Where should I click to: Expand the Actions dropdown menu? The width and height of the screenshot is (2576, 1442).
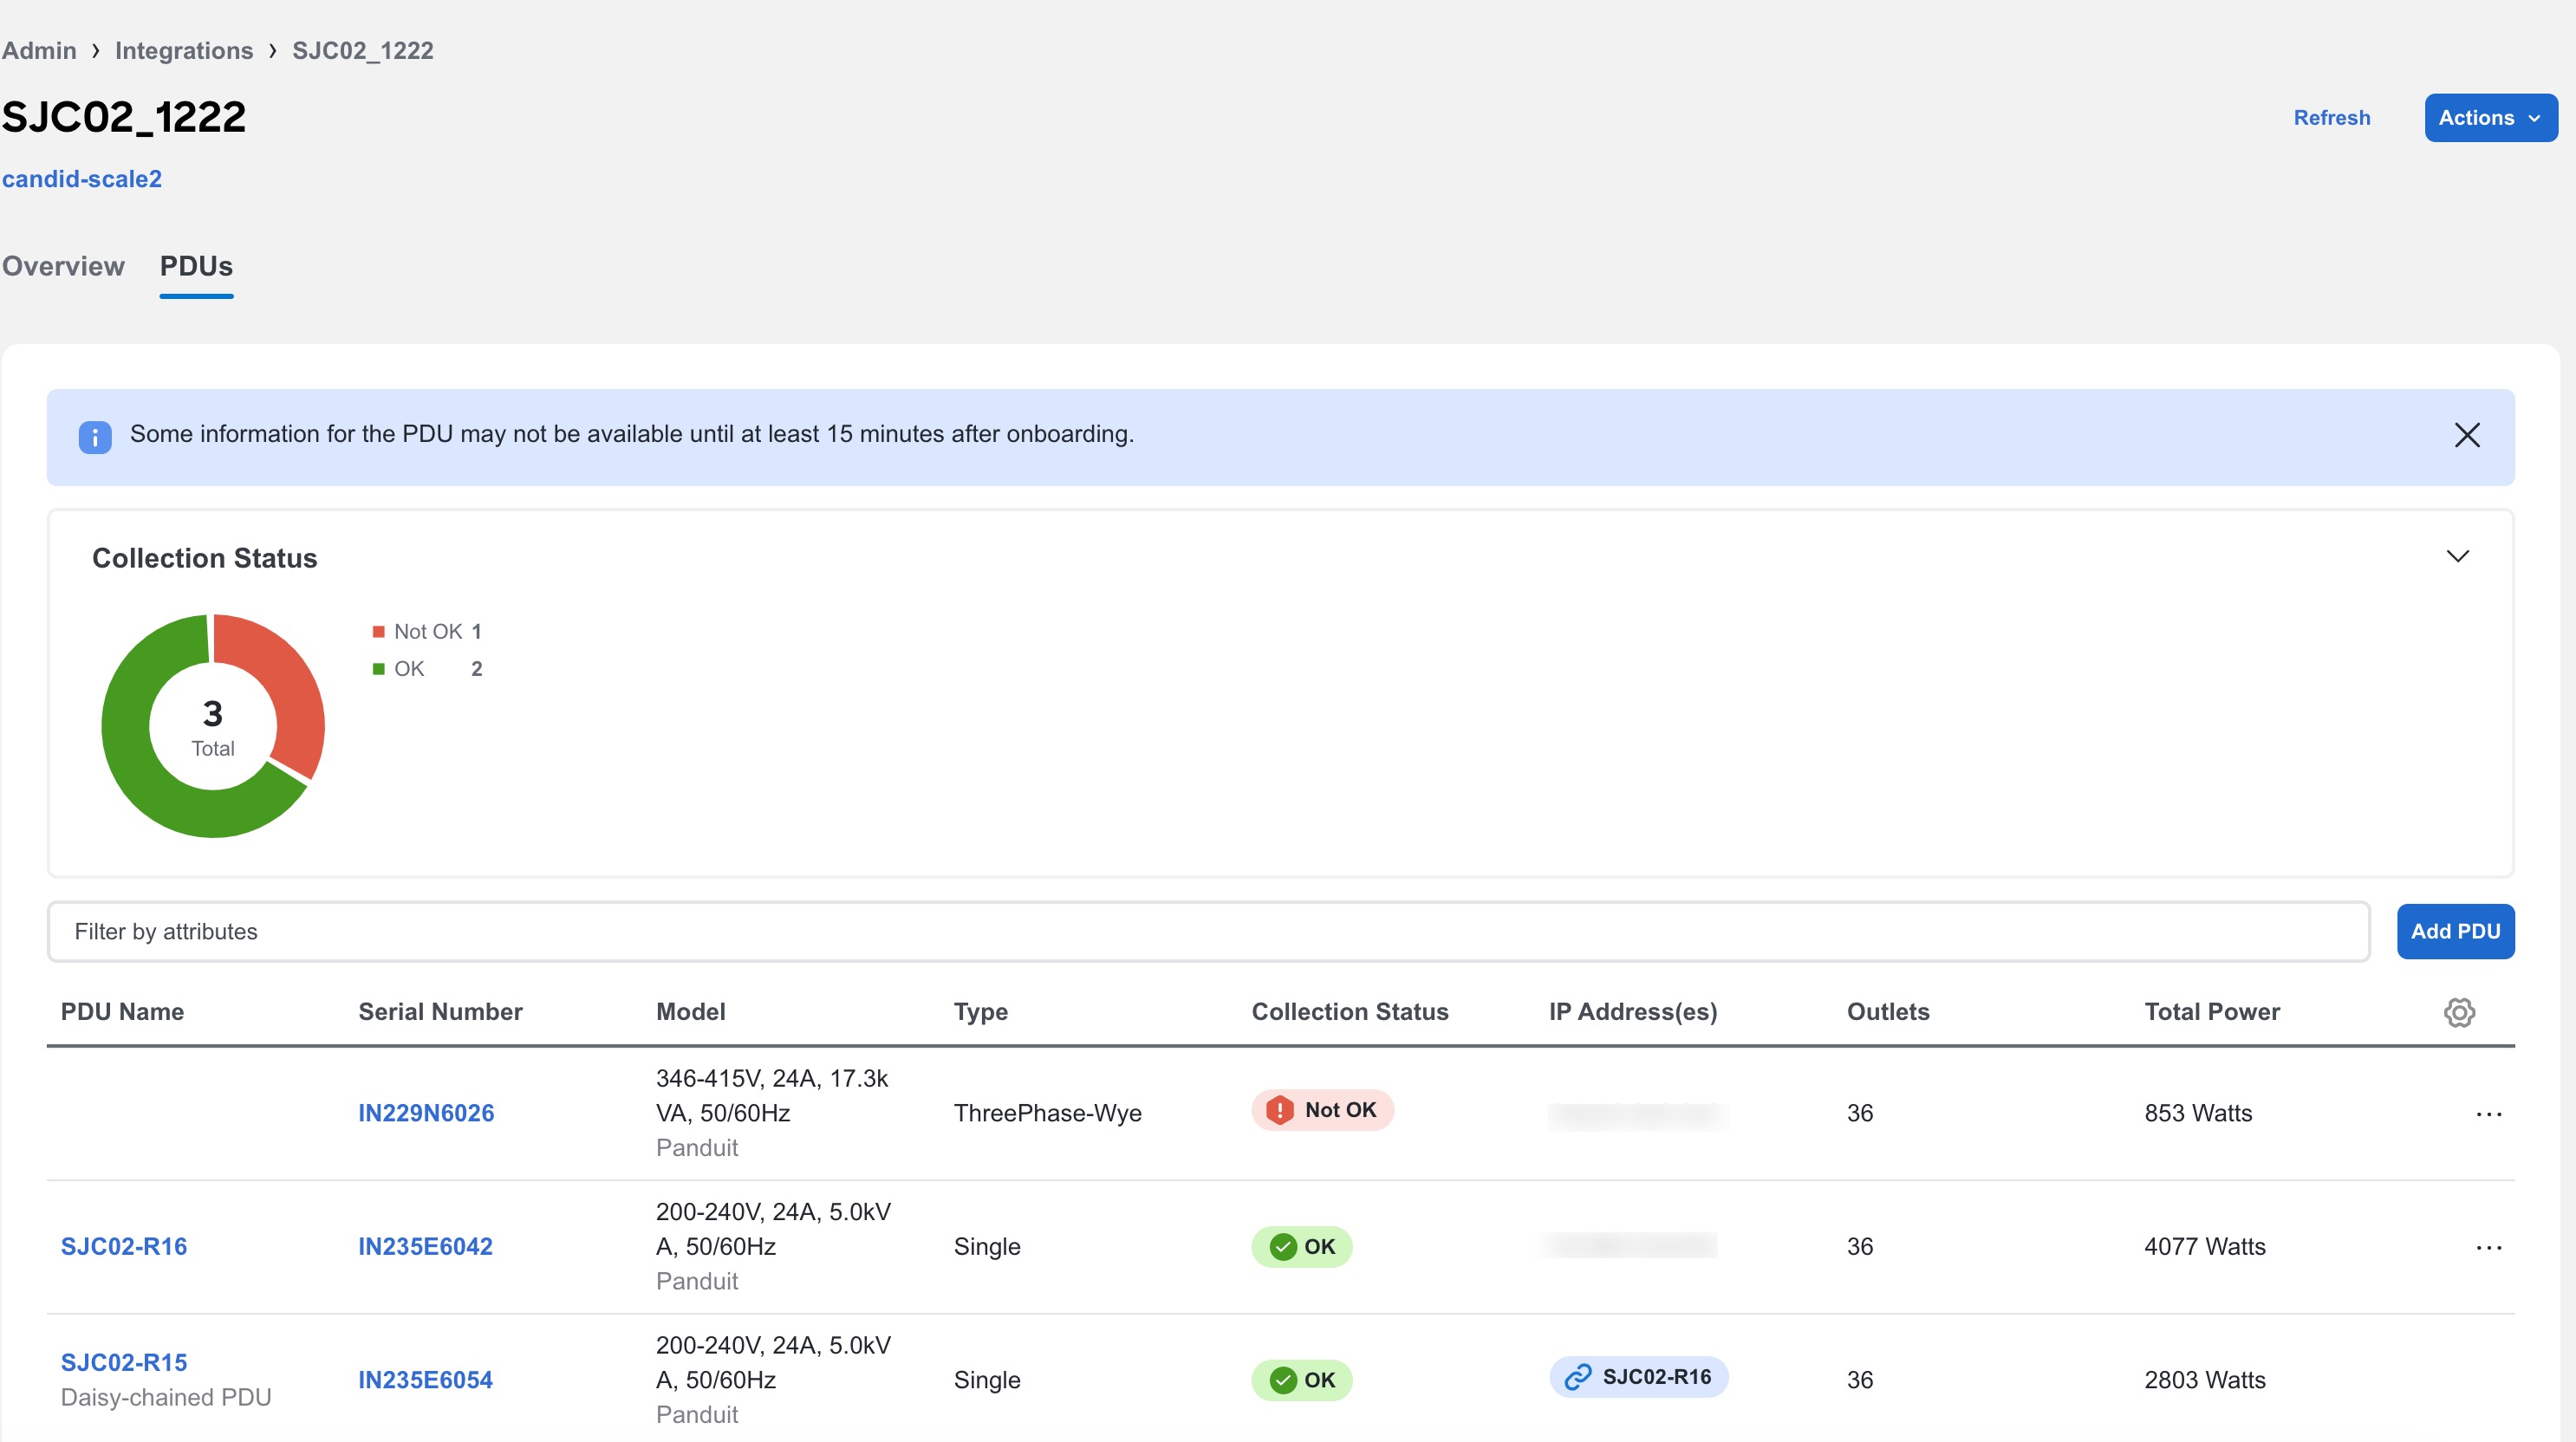2489,119
